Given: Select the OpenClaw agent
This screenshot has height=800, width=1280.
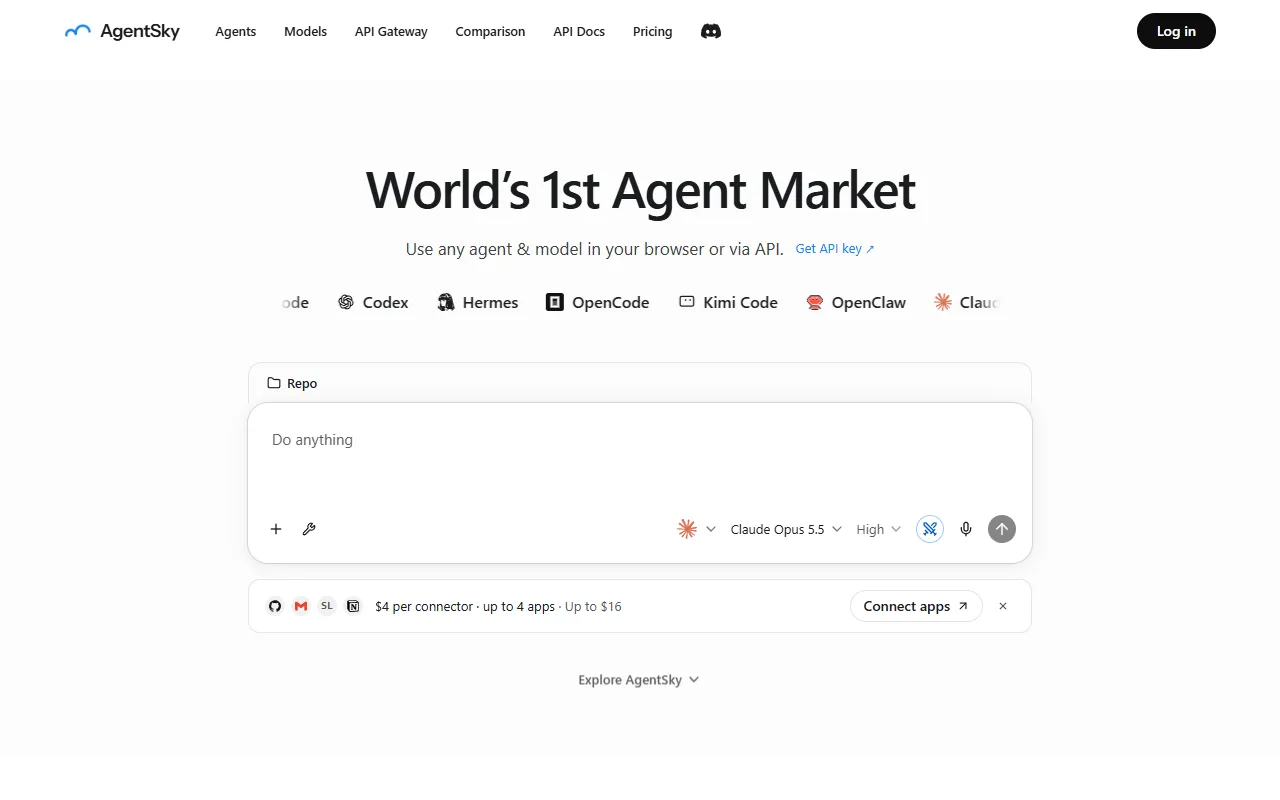Looking at the screenshot, I should click(x=856, y=302).
